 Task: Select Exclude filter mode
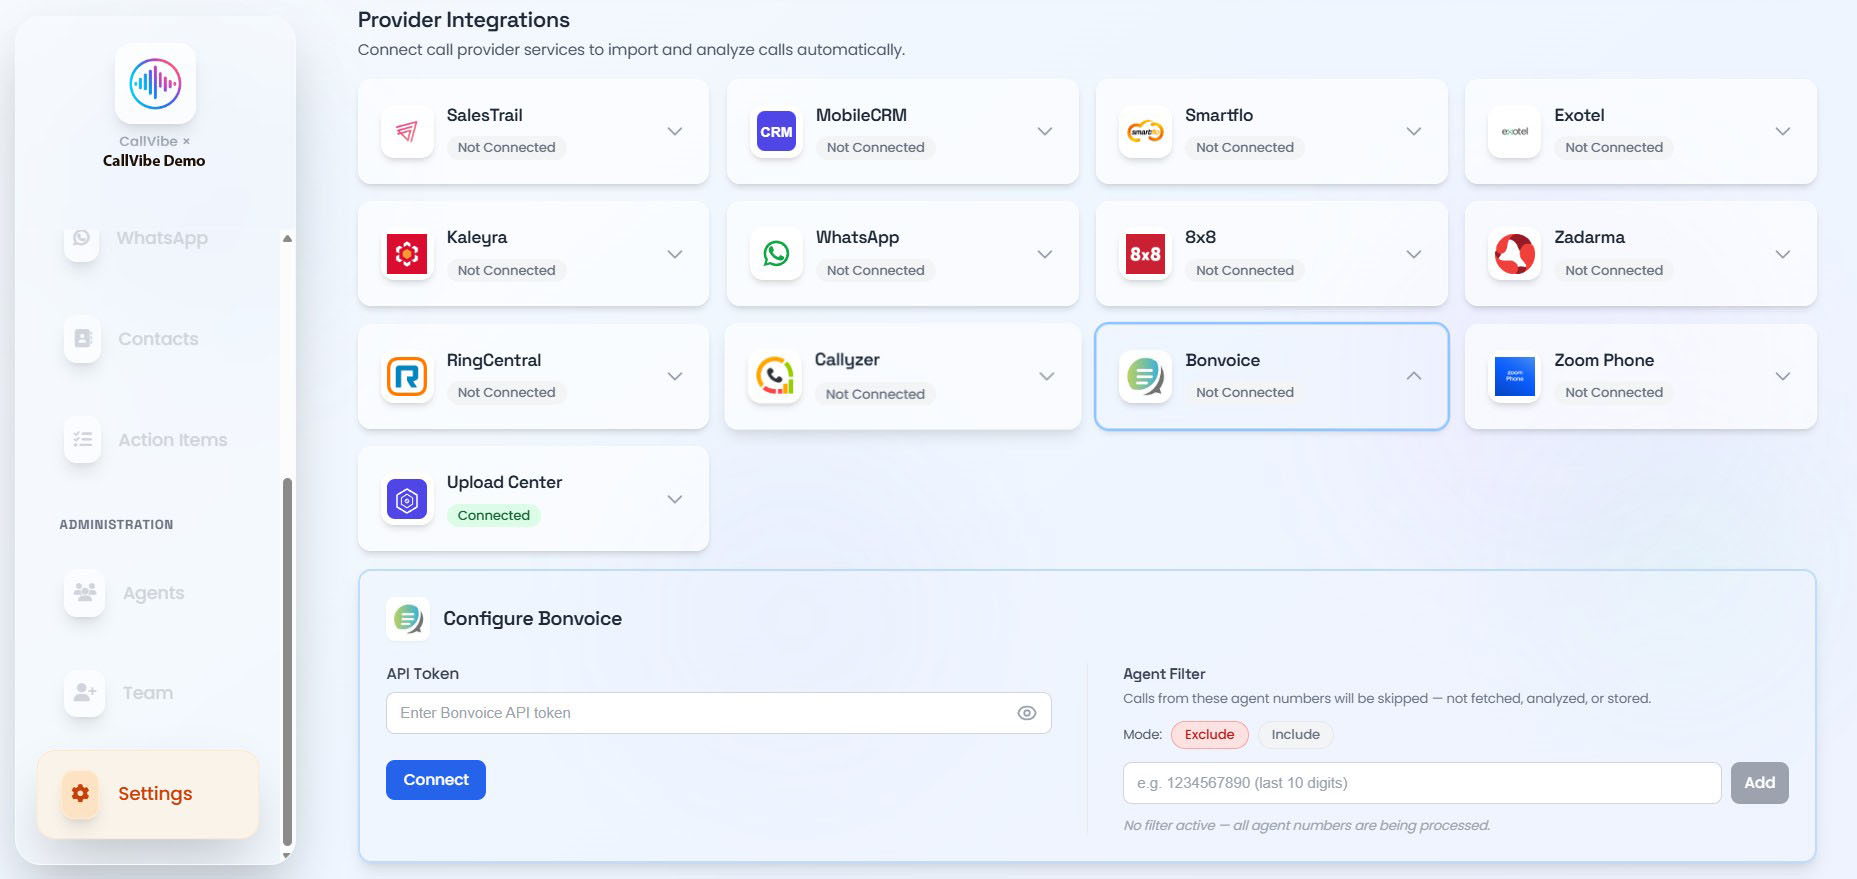click(x=1210, y=735)
